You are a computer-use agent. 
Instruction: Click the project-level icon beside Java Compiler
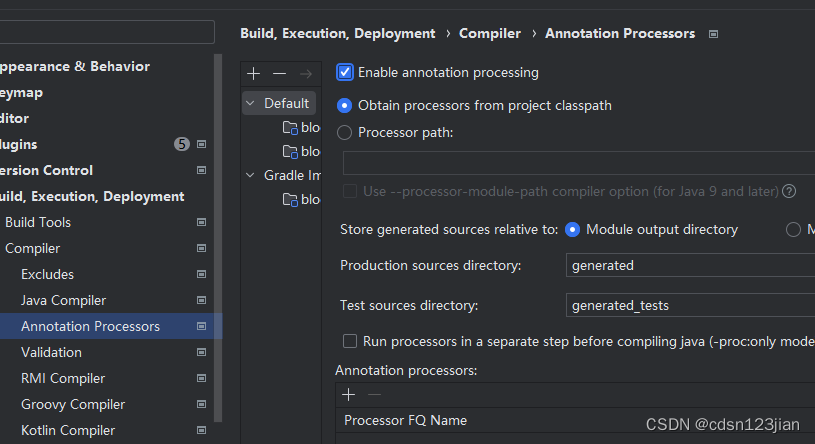click(x=201, y=300)
